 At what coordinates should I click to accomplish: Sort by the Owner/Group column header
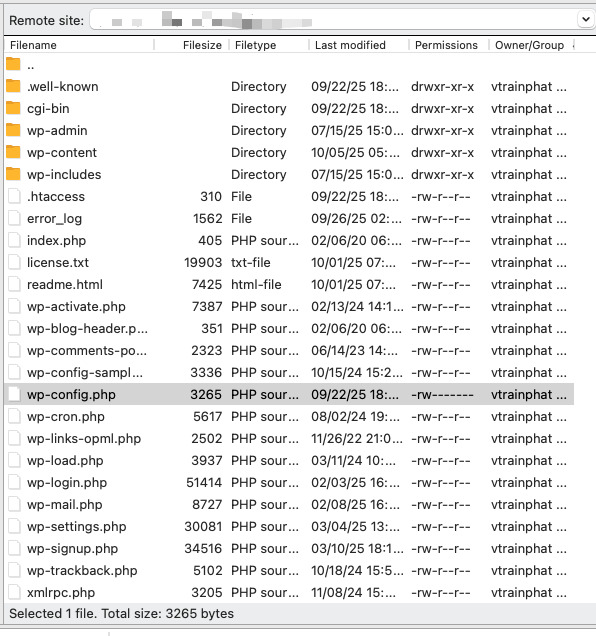point(529,45)
